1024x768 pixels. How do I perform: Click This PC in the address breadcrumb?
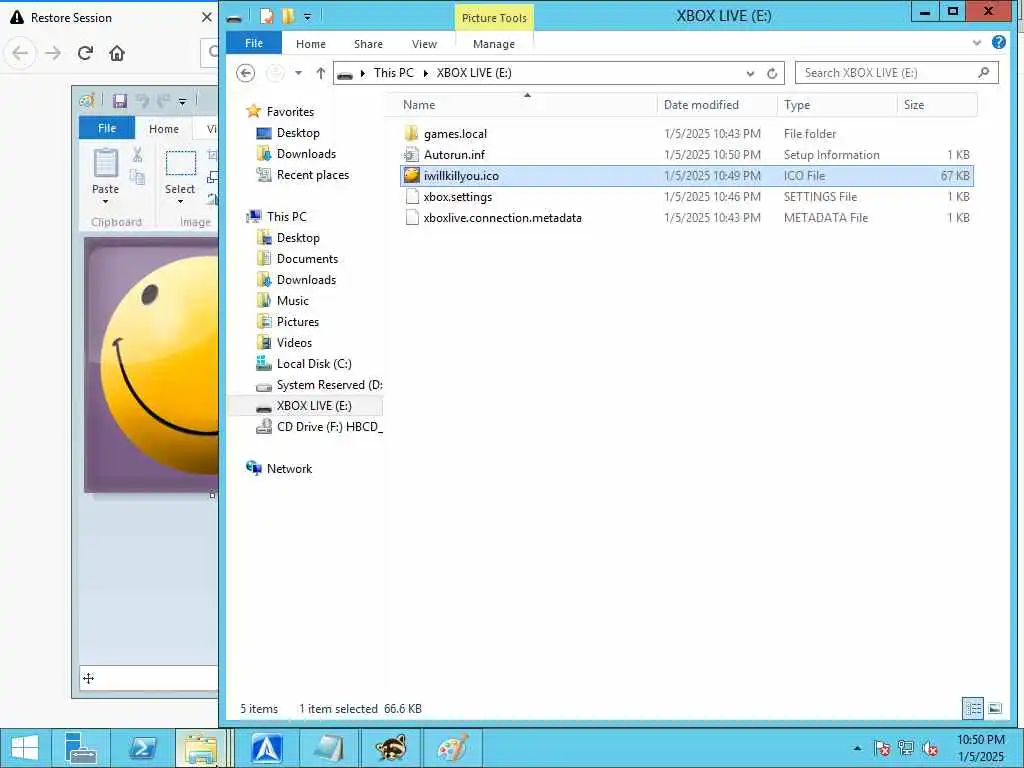[x=393, y=72]
